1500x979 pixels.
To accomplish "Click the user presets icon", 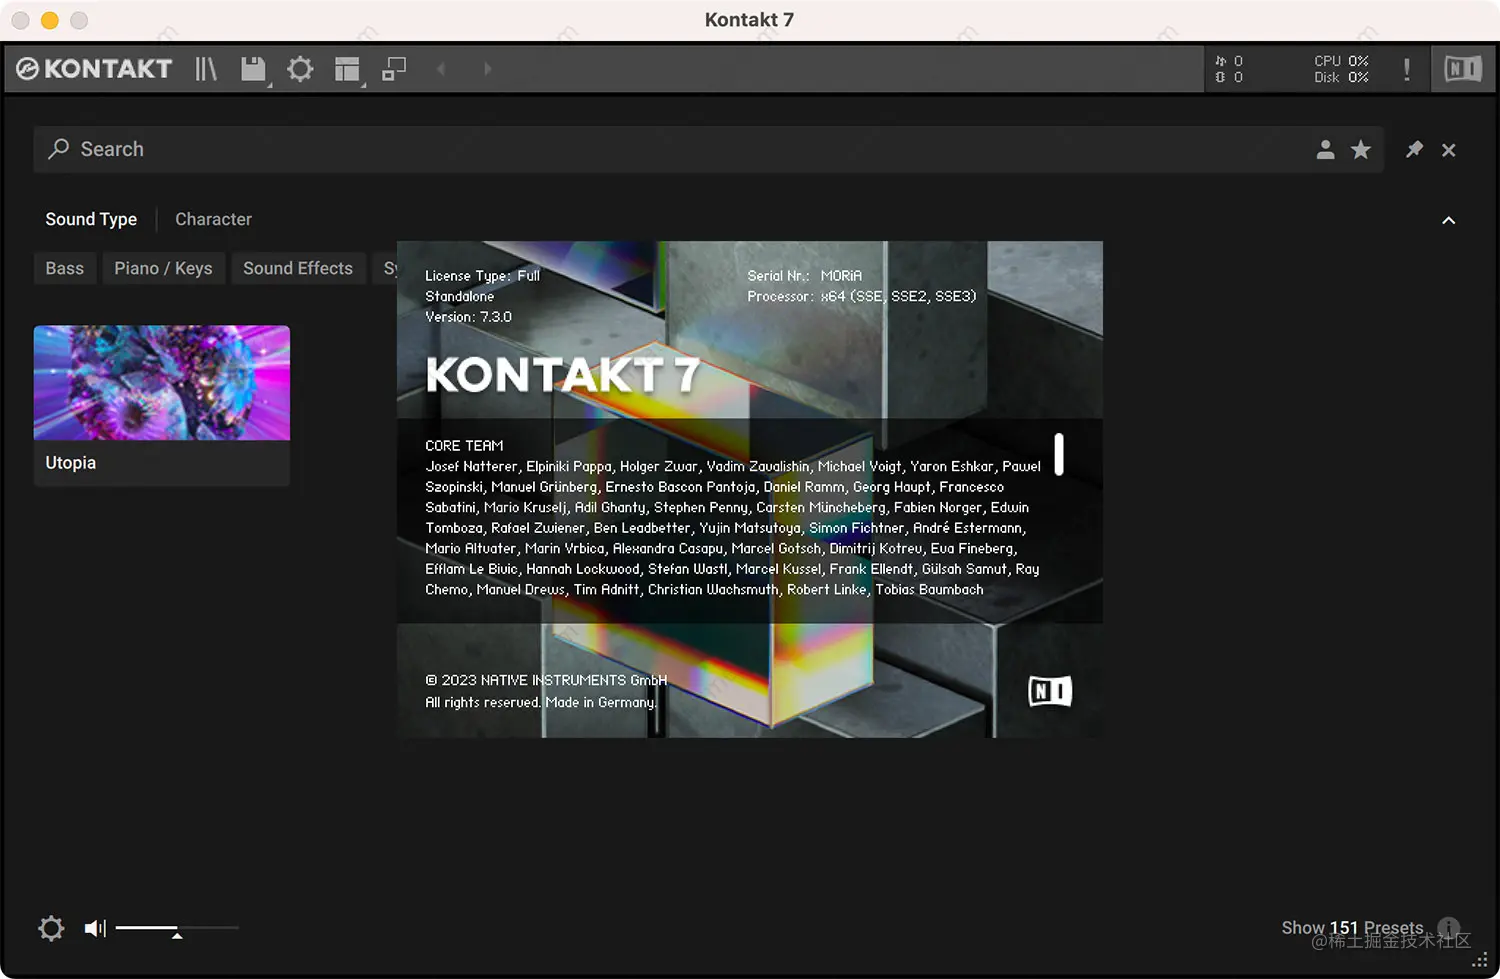I will [1326, 149].
